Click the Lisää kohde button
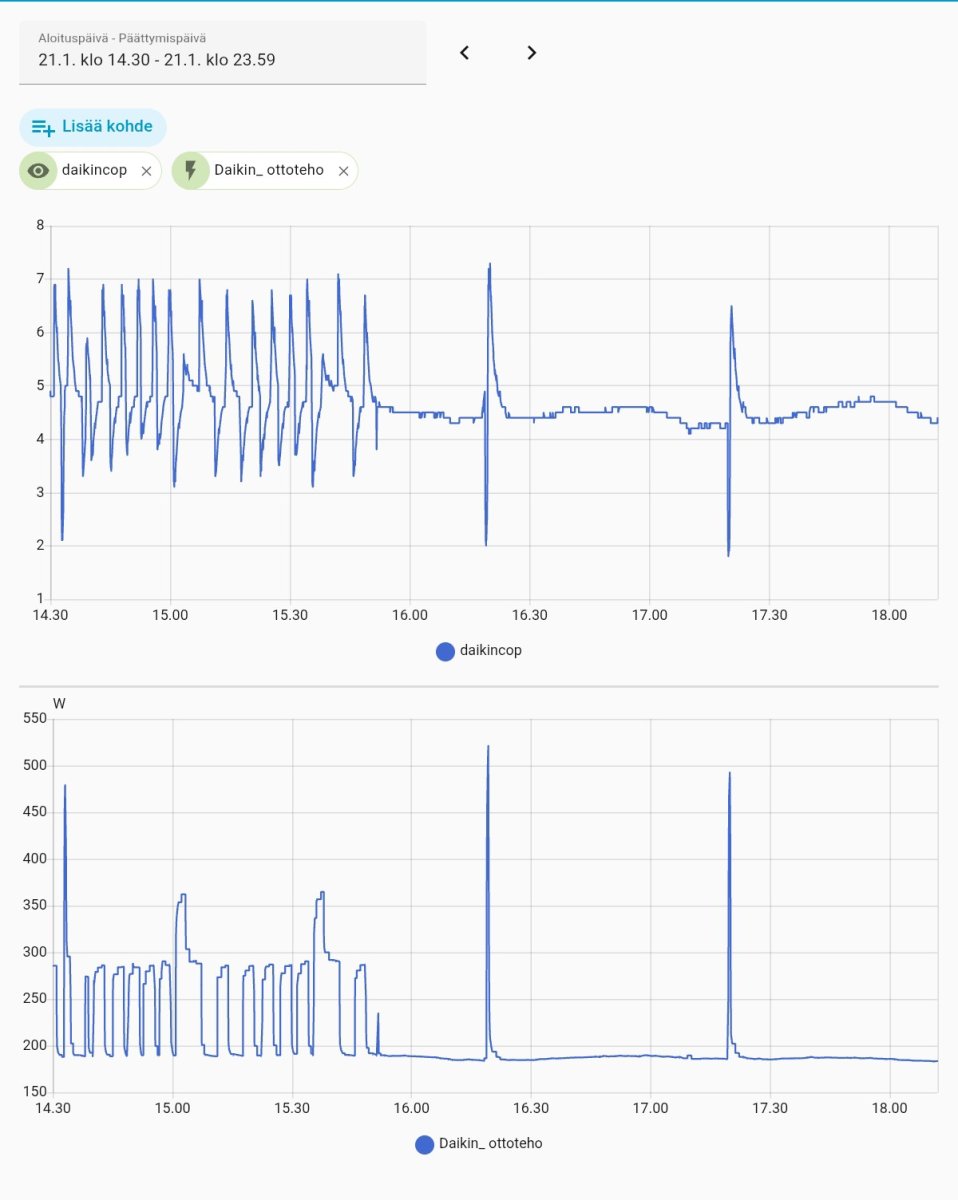 point(93,127)
